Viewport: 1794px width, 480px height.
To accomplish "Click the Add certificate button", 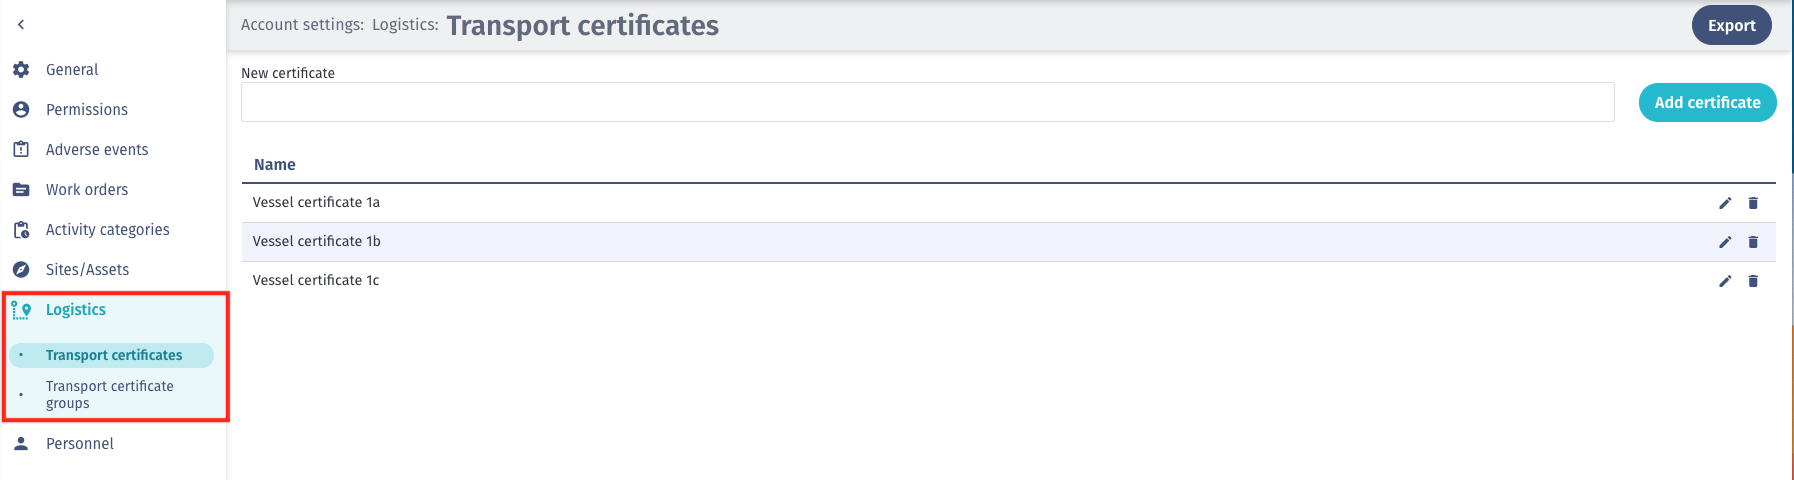I will (x=1707, y=102).
